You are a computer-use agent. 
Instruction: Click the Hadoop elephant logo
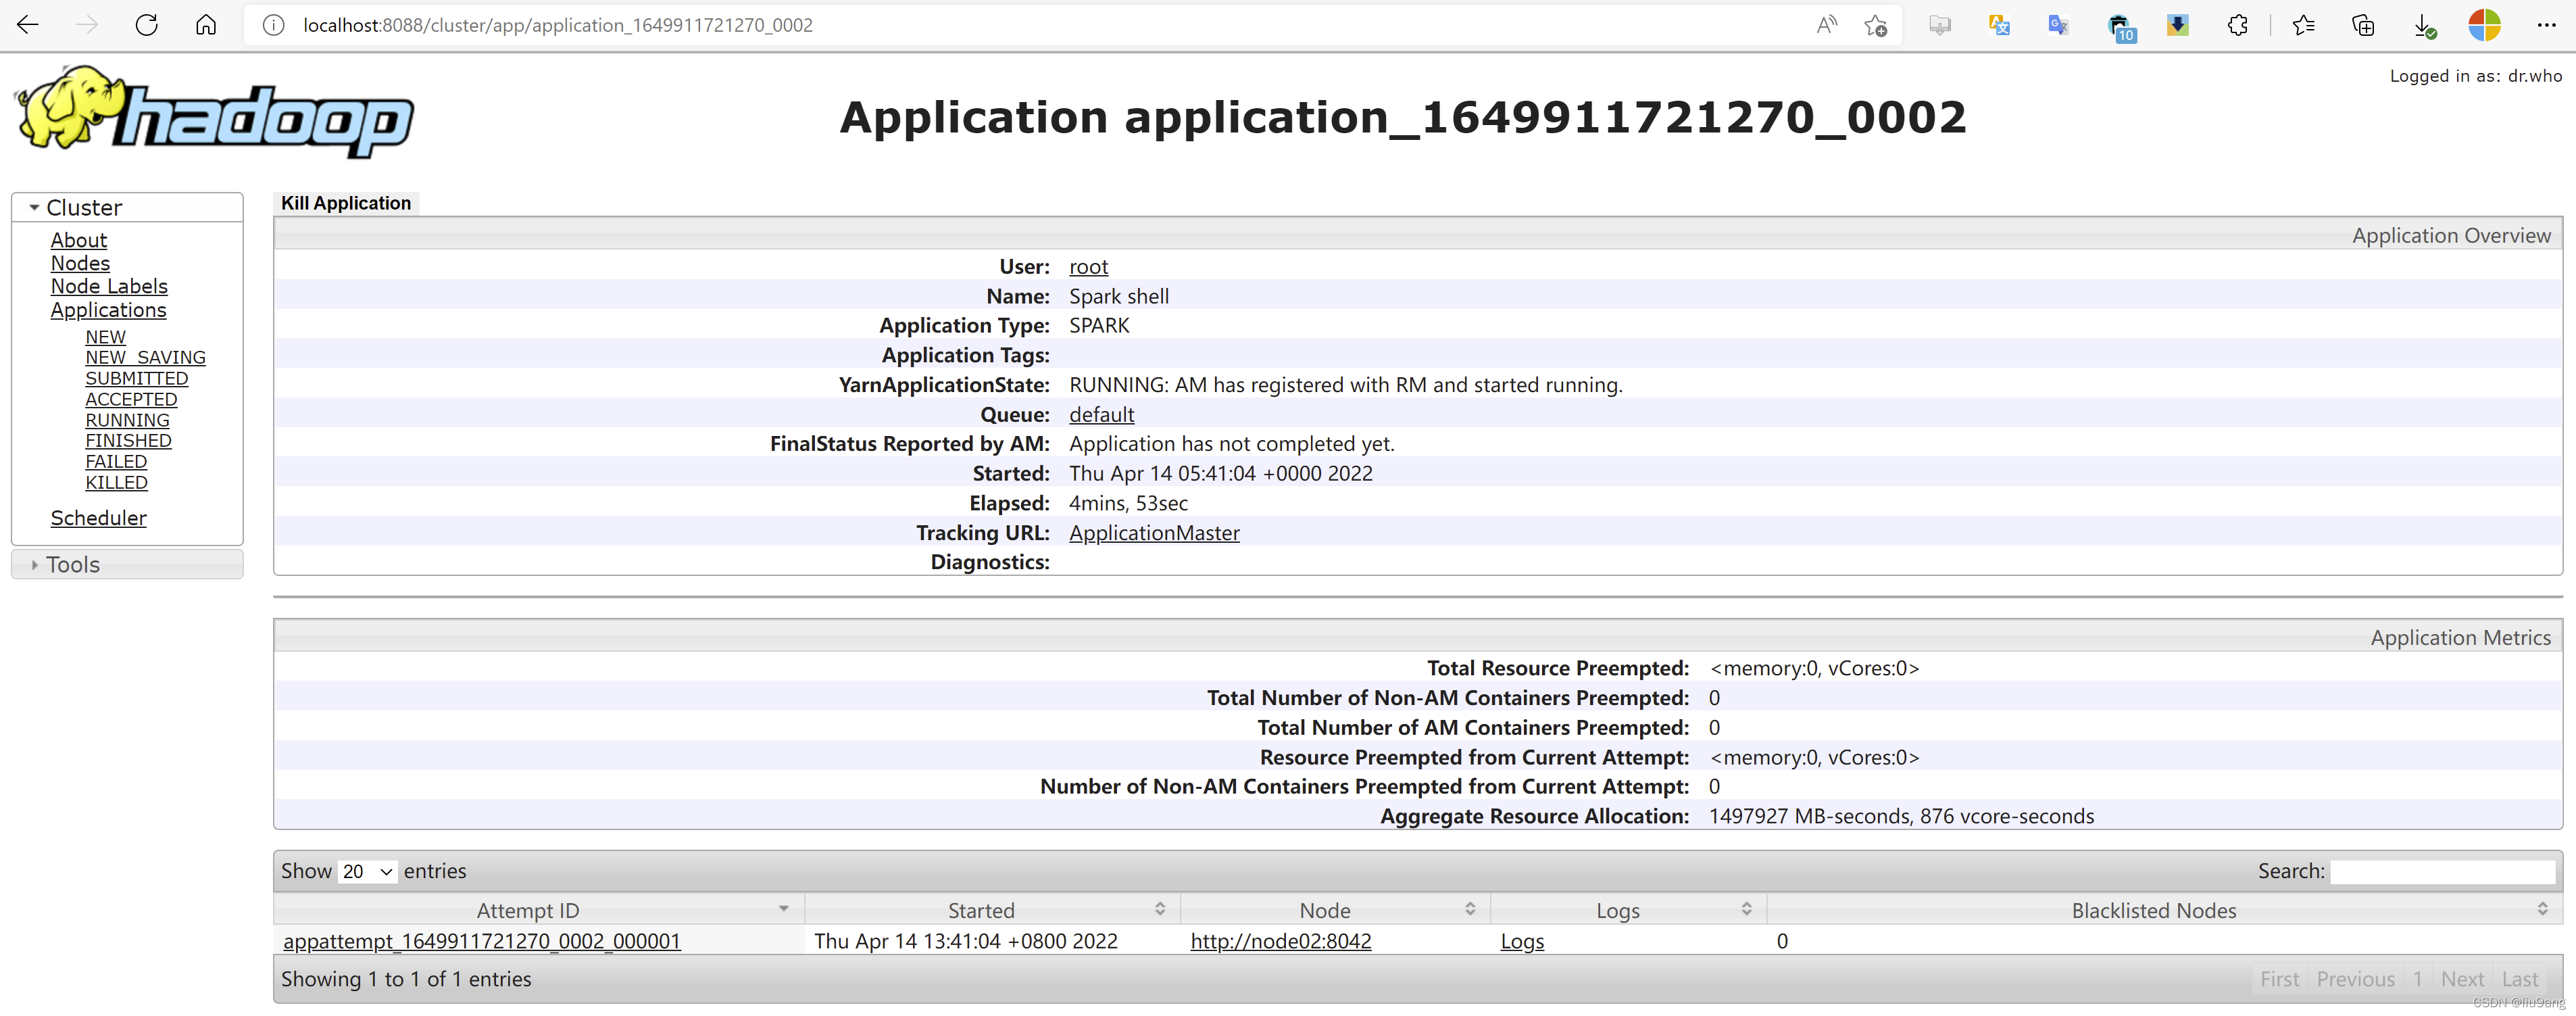(x=215, y=113)
